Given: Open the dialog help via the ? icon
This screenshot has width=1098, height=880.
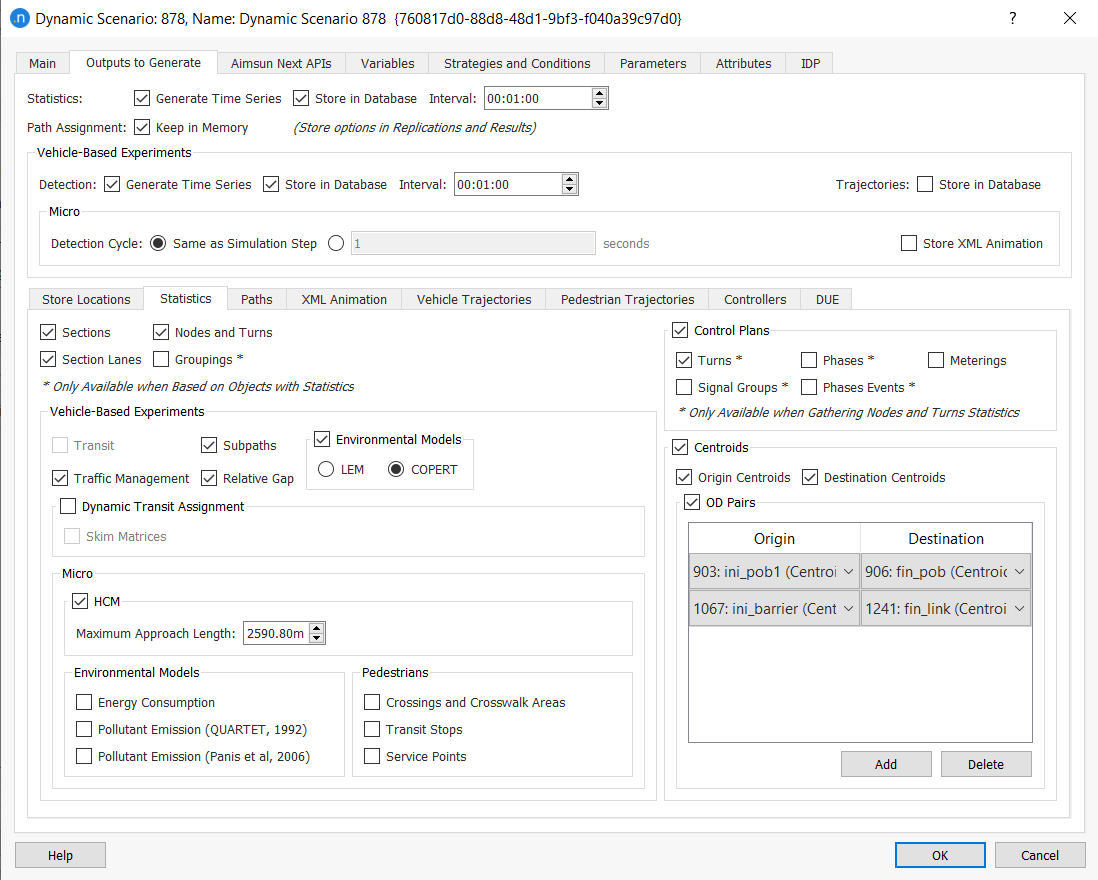Looking at the screenshot, I should 1012,19.
